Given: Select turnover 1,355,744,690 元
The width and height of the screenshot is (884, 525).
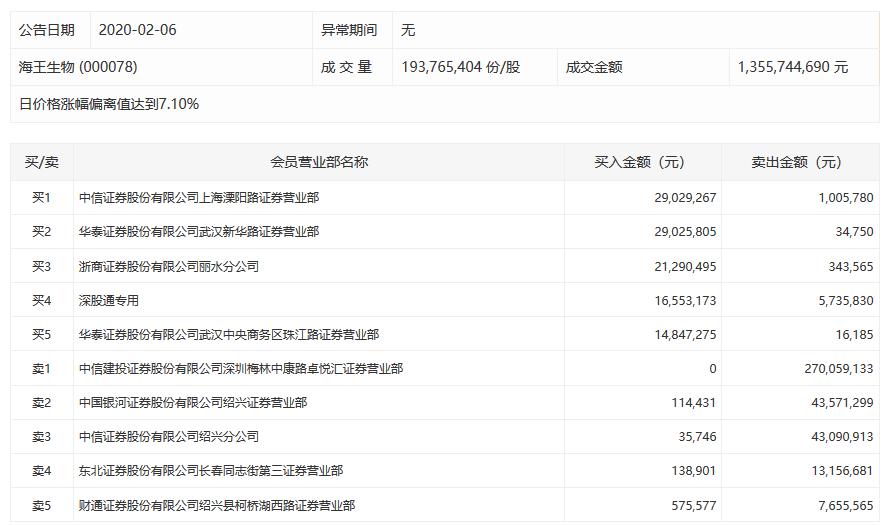Looking at the screenshot, I should tap(793, 67).
